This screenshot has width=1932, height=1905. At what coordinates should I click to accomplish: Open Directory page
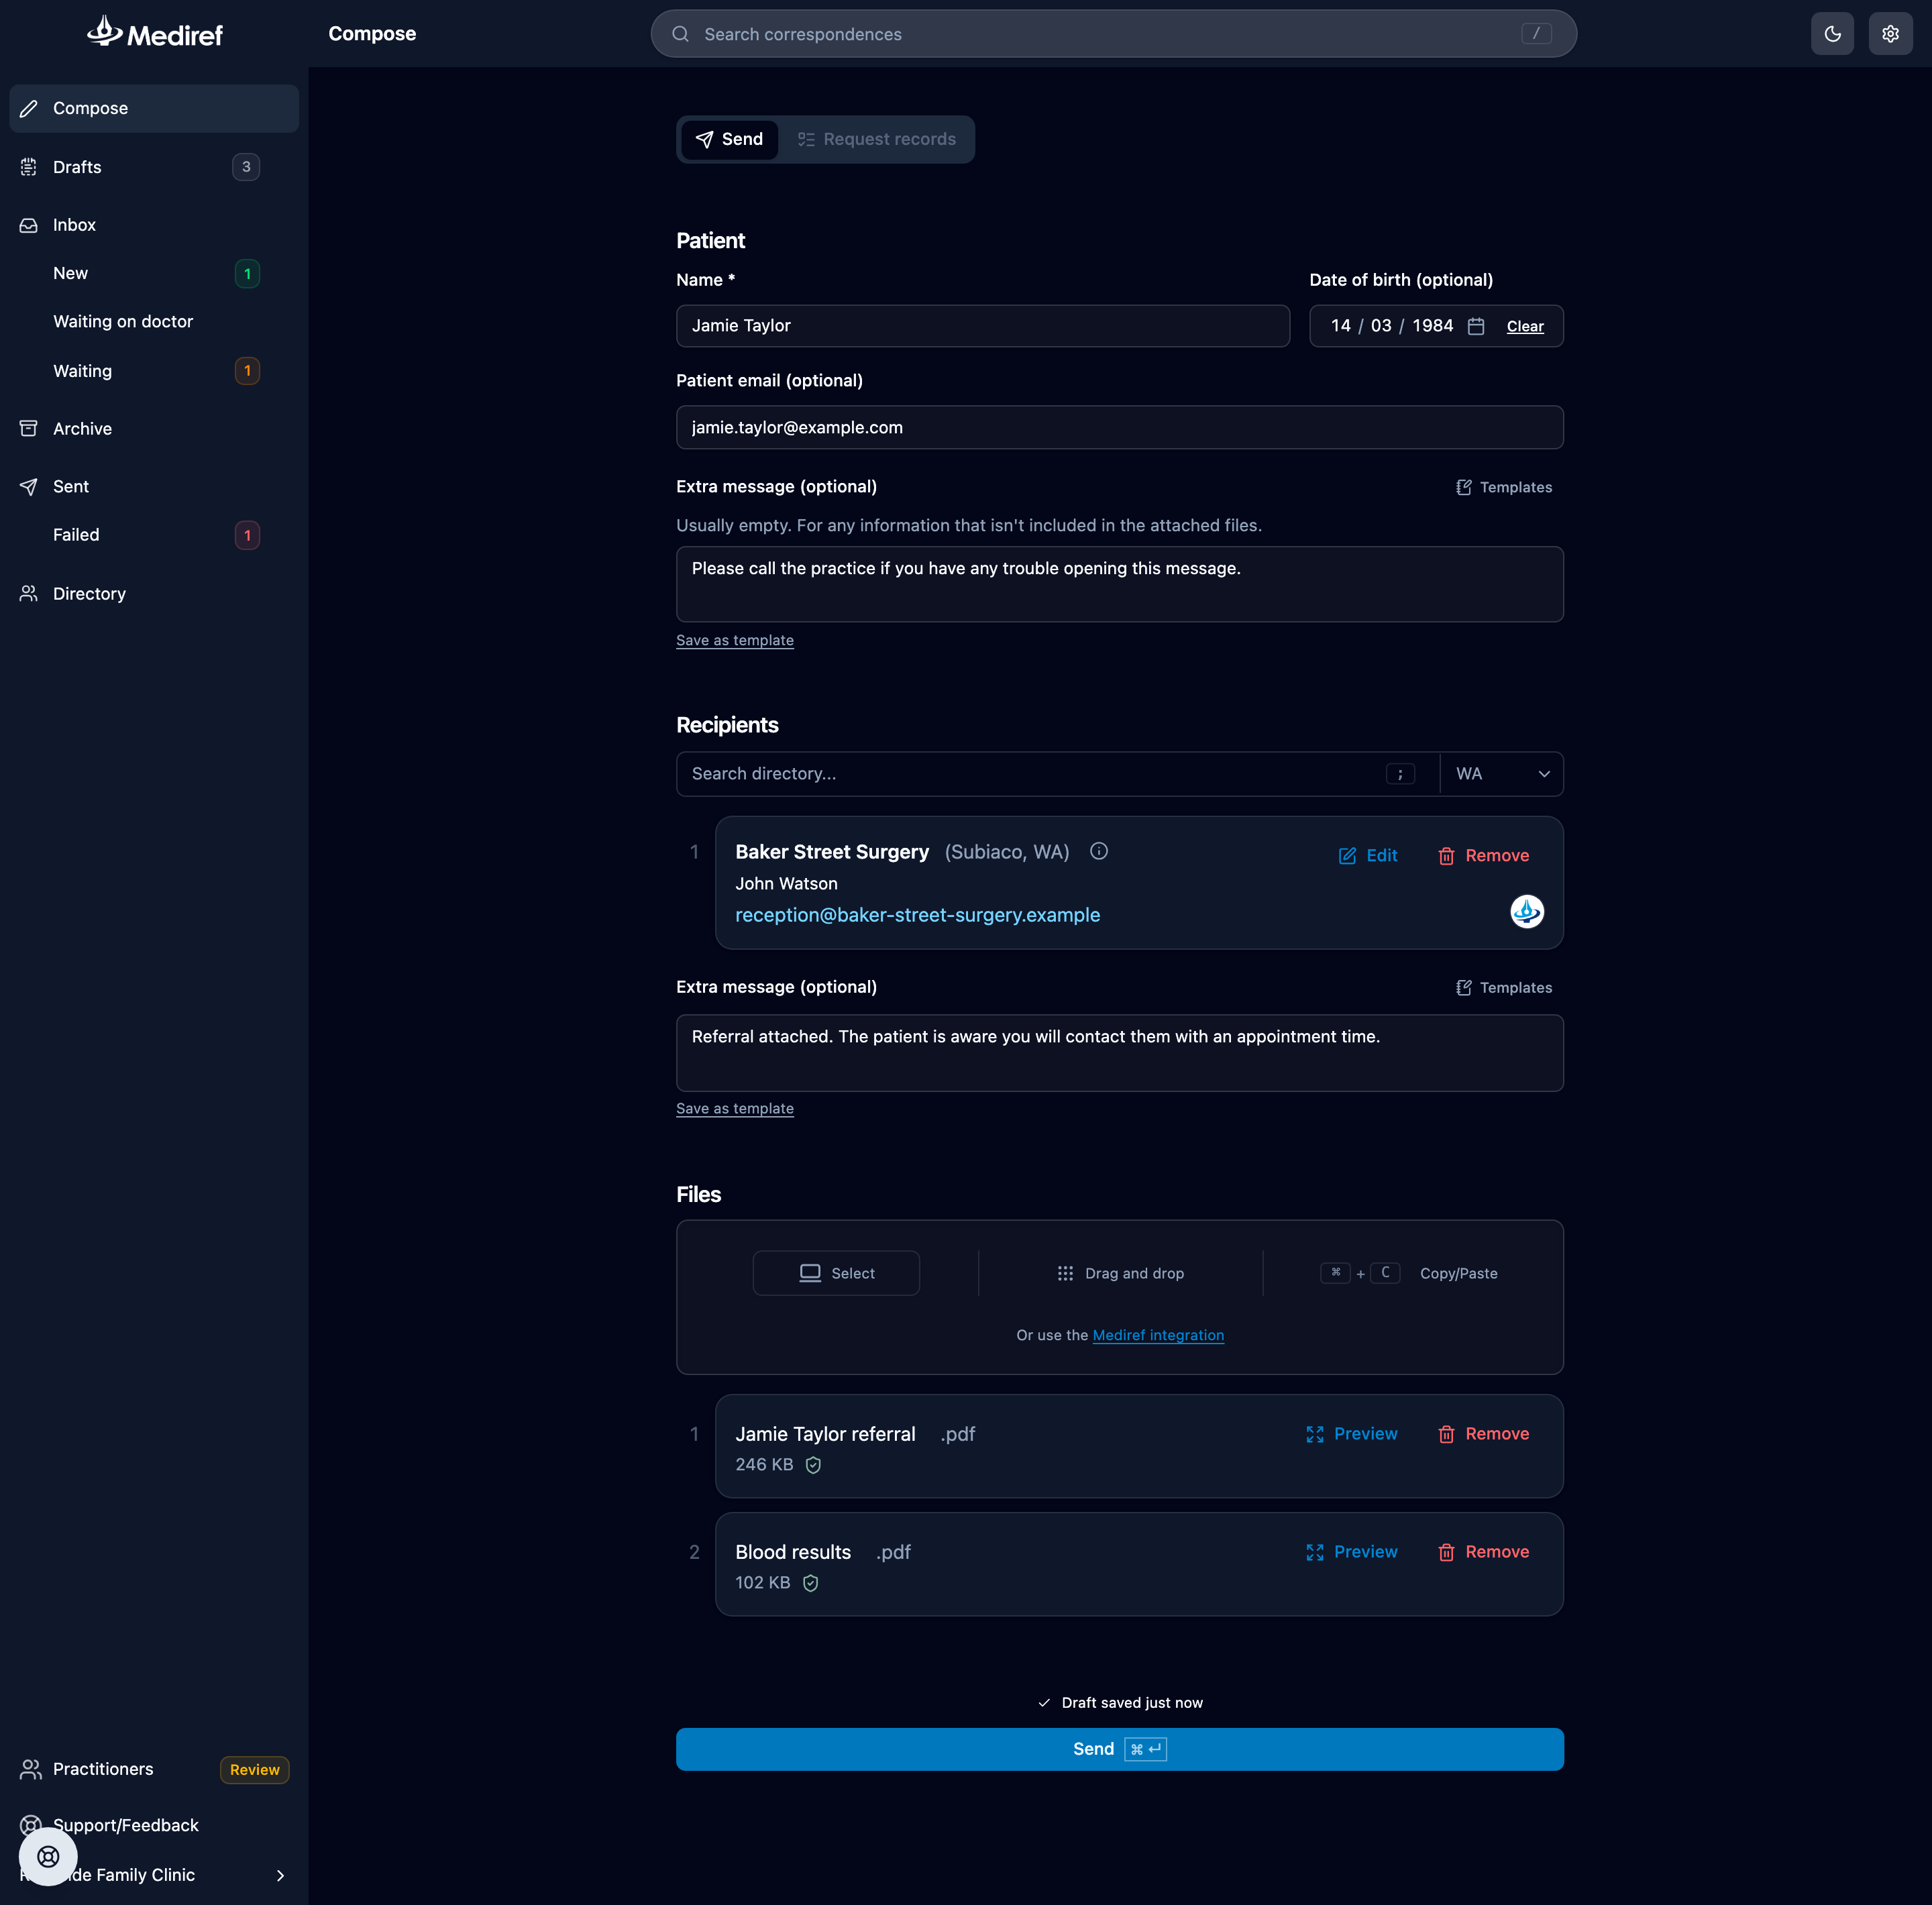click(x=154, y=594)
